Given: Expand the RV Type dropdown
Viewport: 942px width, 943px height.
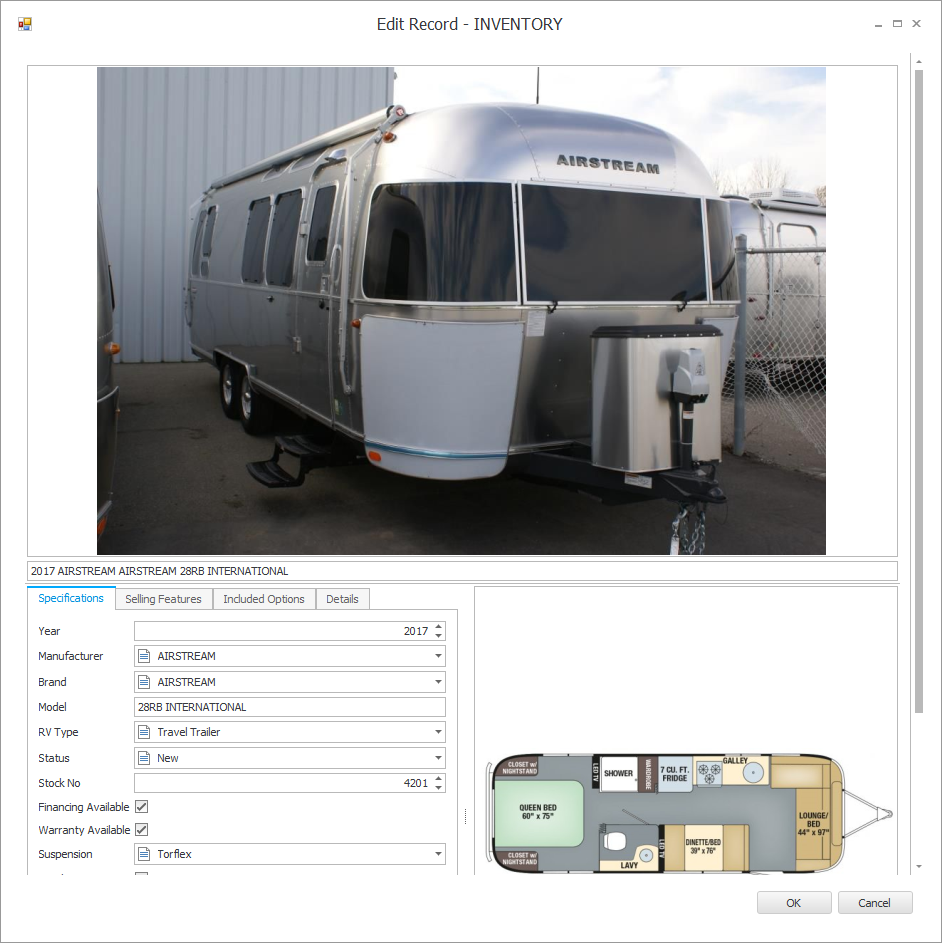Looking at the screenshot, I should pos(439,732).
